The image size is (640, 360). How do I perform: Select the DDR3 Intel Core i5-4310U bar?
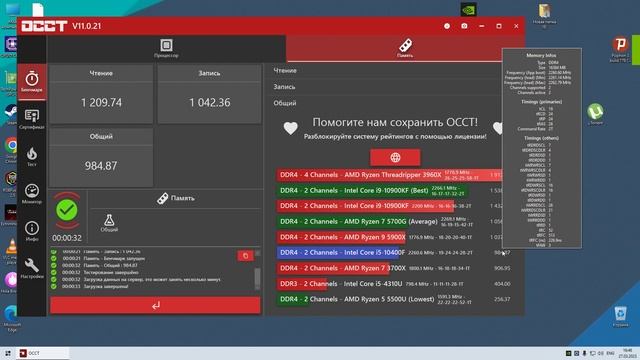coord(302,283)
